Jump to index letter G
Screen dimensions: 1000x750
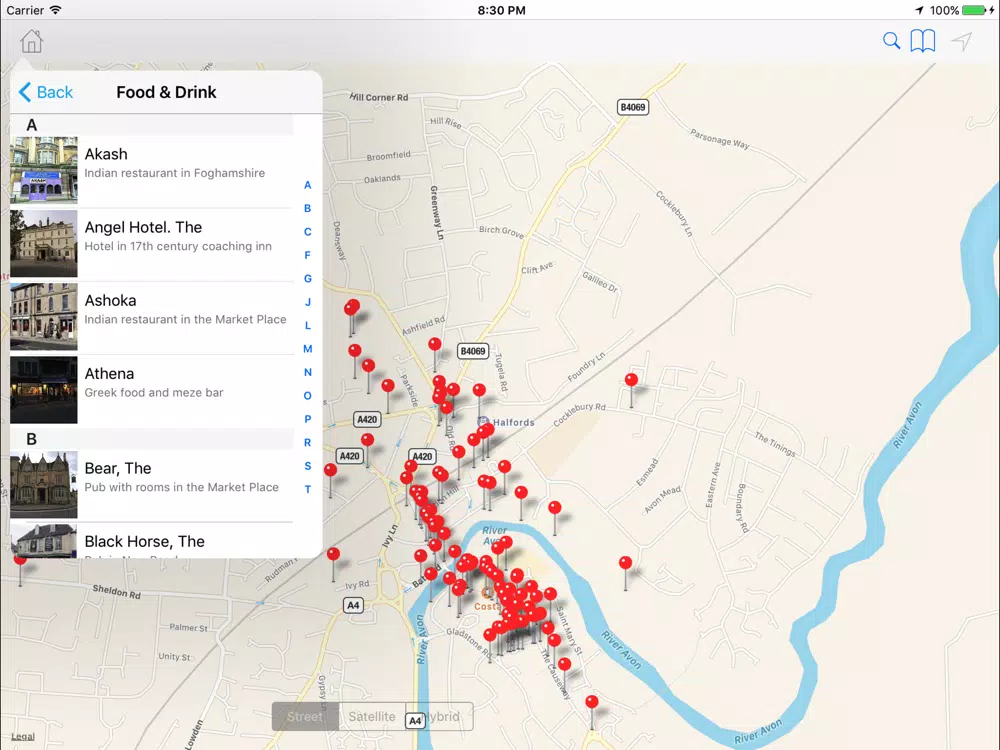pyautogui.click(x=307, y=279)
